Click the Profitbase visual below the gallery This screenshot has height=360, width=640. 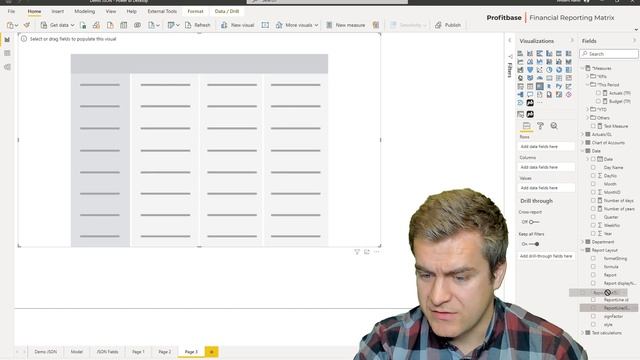[x=530, y=114]
